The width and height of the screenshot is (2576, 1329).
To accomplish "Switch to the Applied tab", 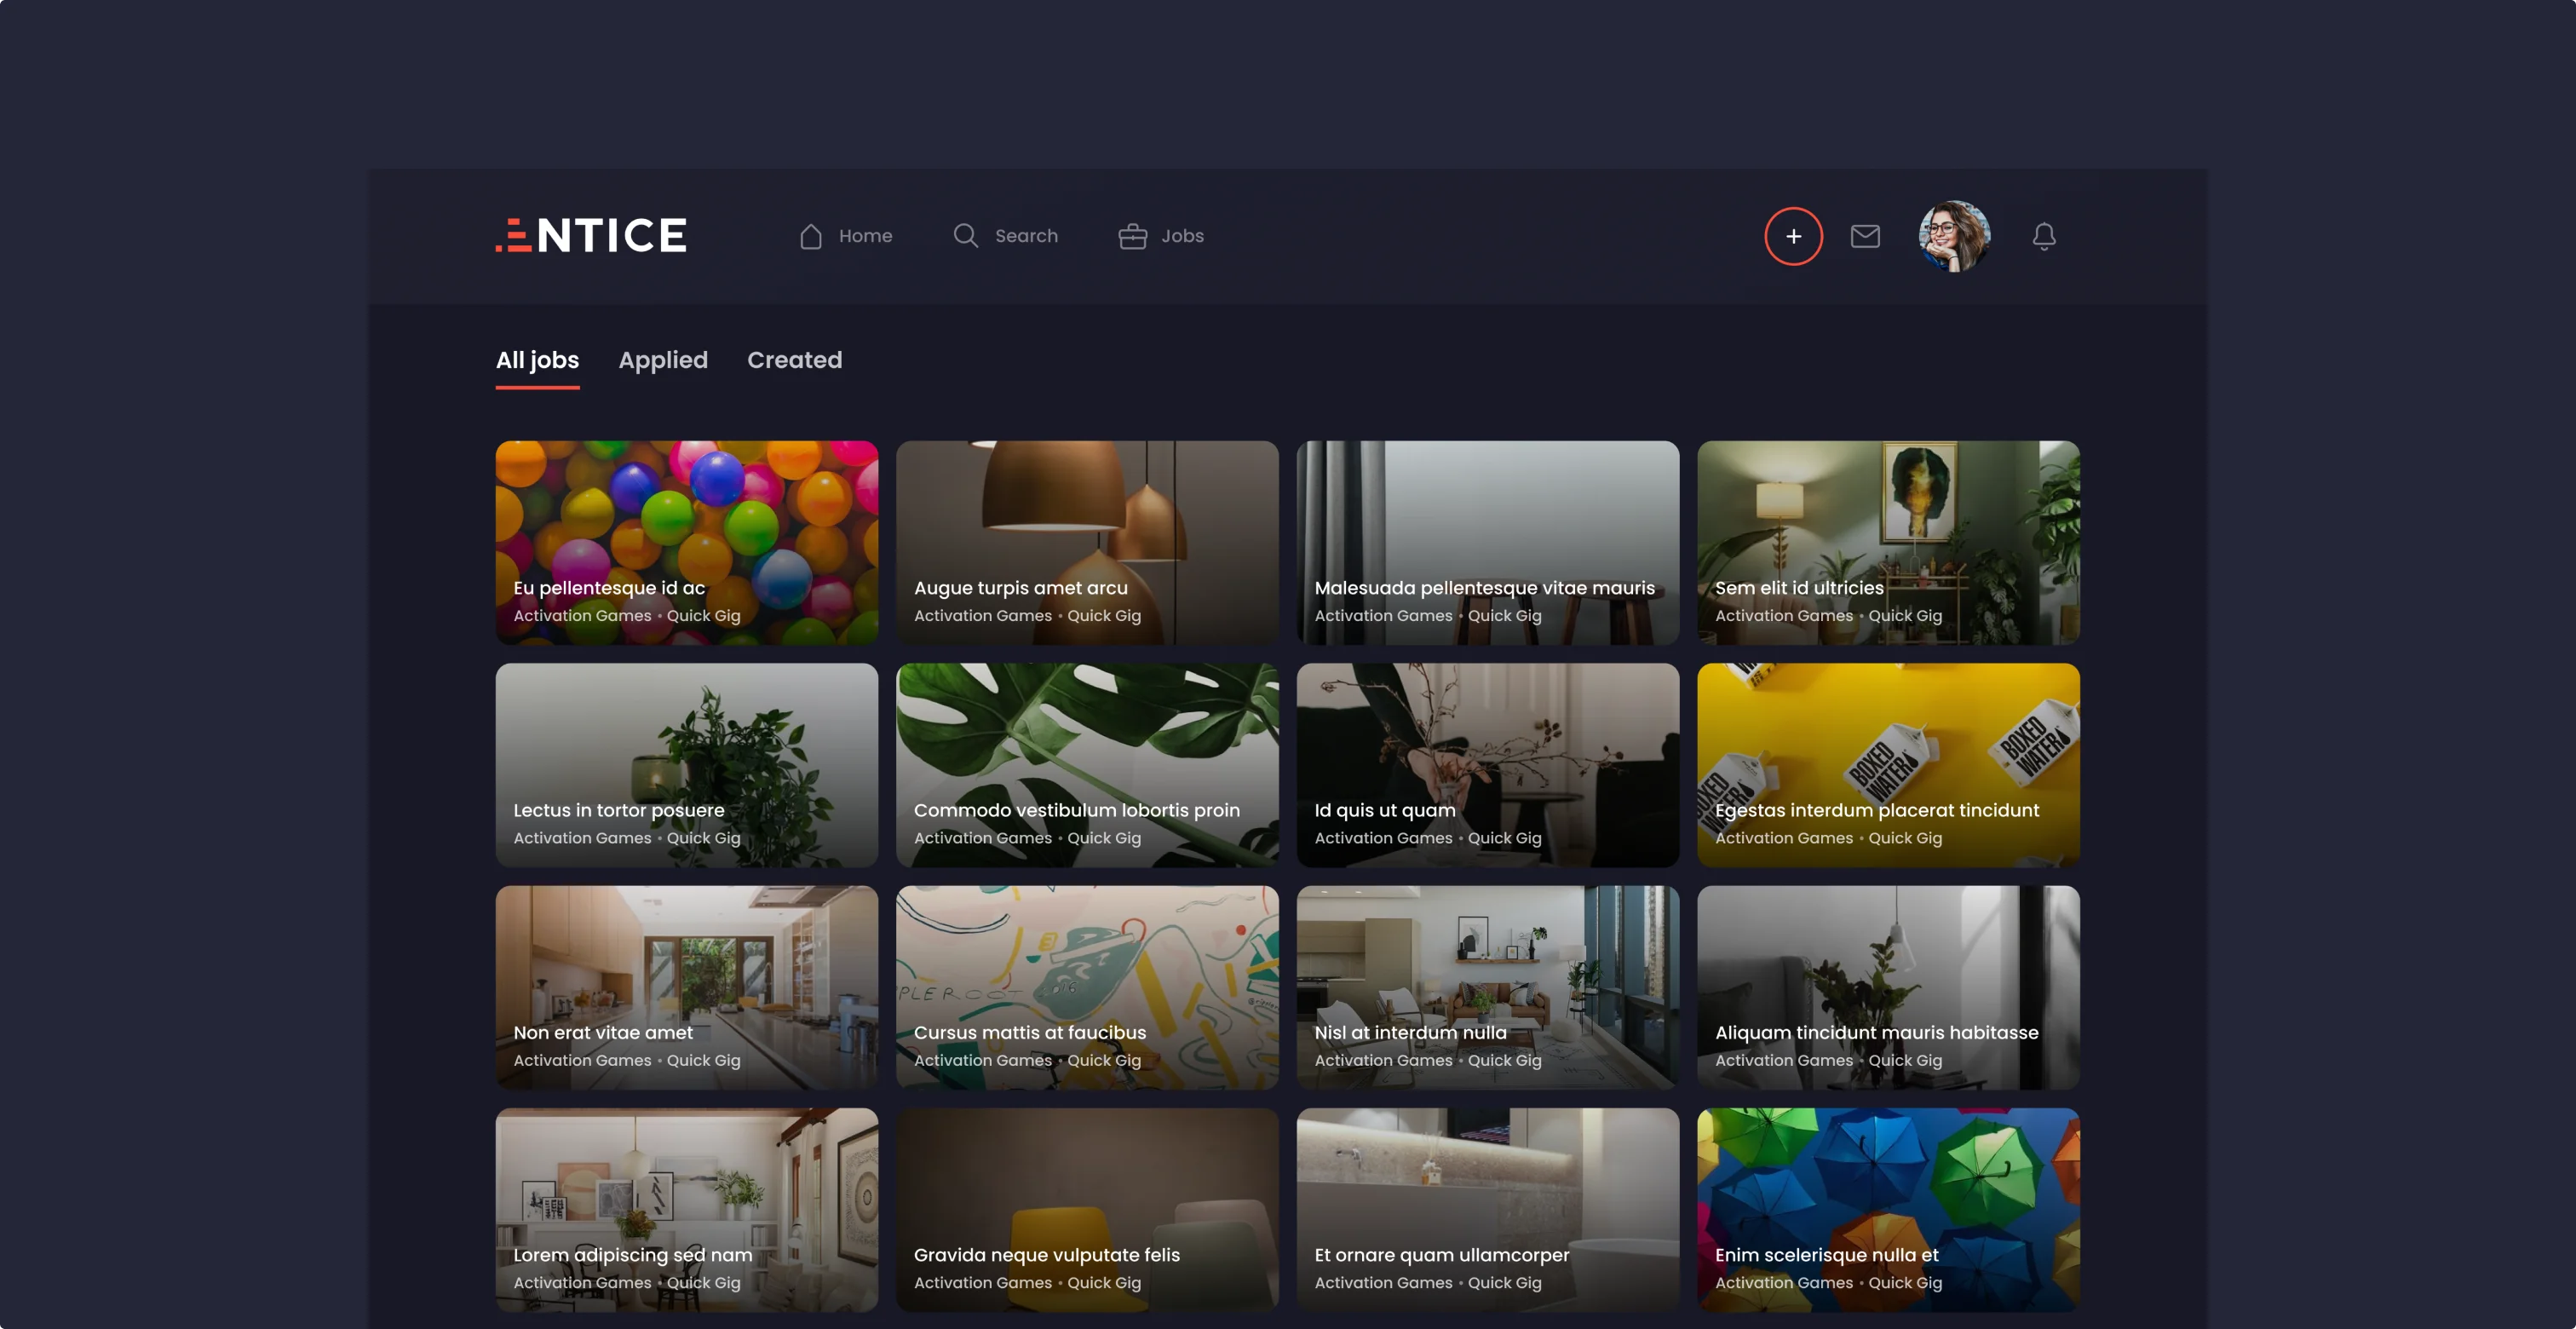I will pos(662,360).
